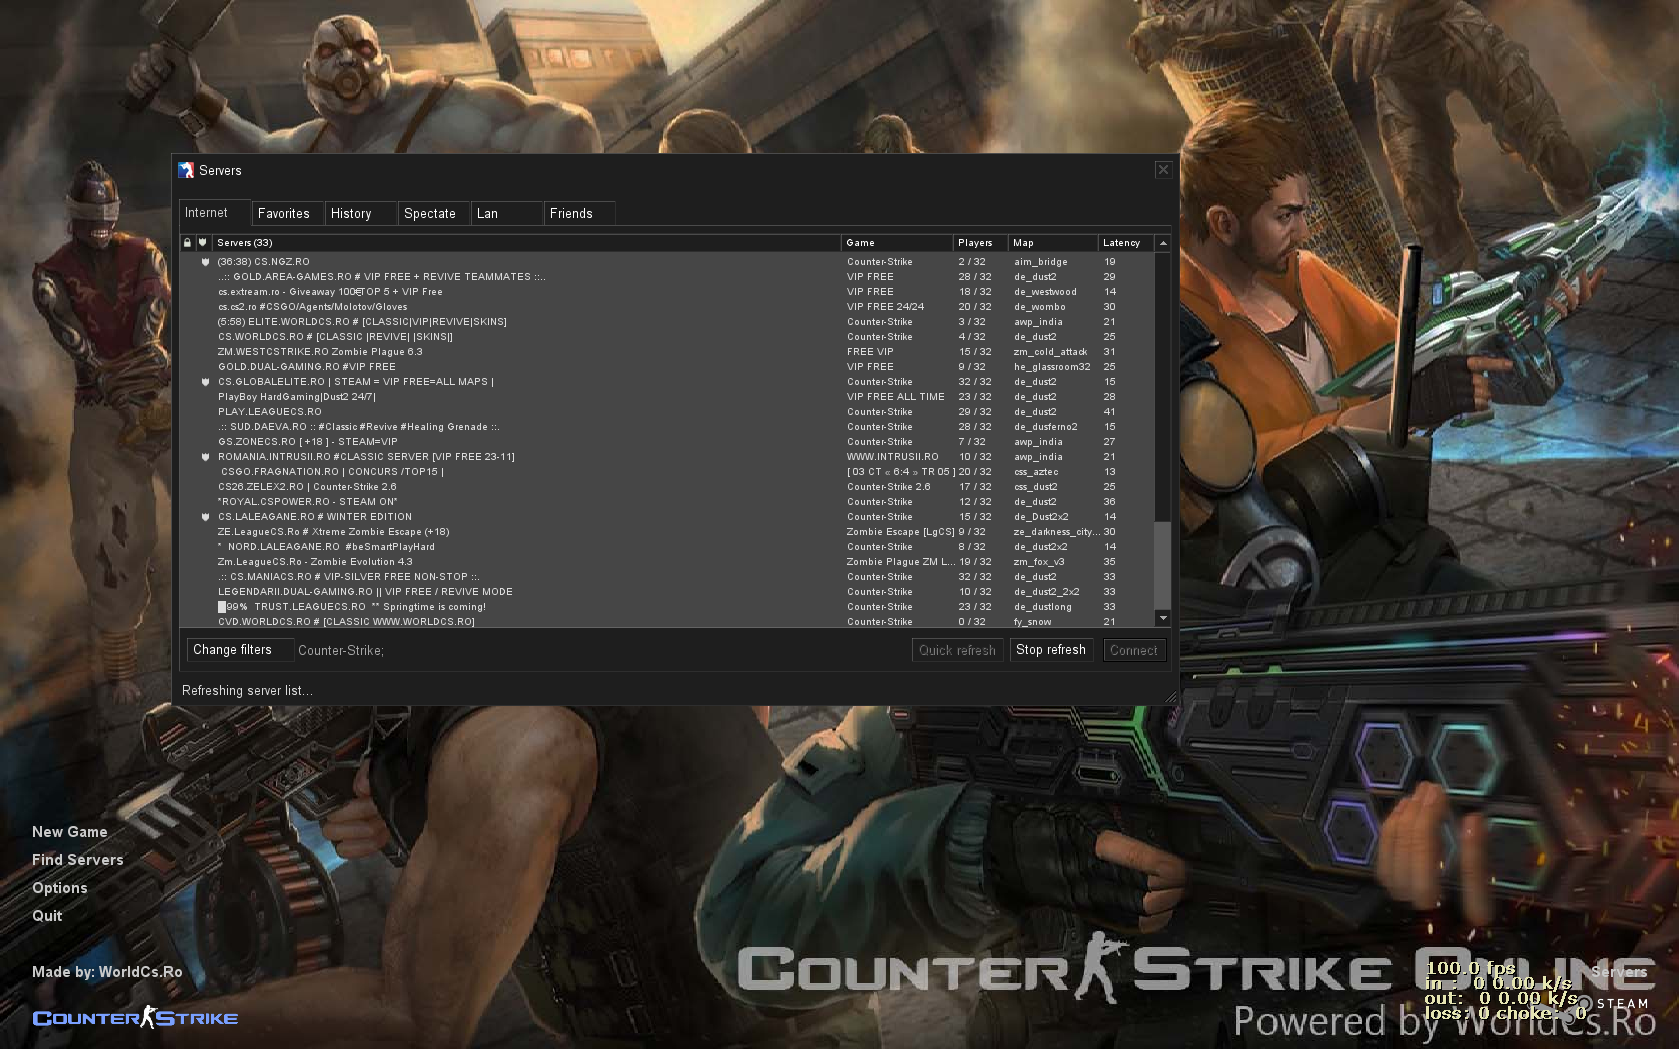Click the Counter-Strike logo at bottom left
The width and height of the screenshot is (1679, 1049).
click(x=135, y=1018)
